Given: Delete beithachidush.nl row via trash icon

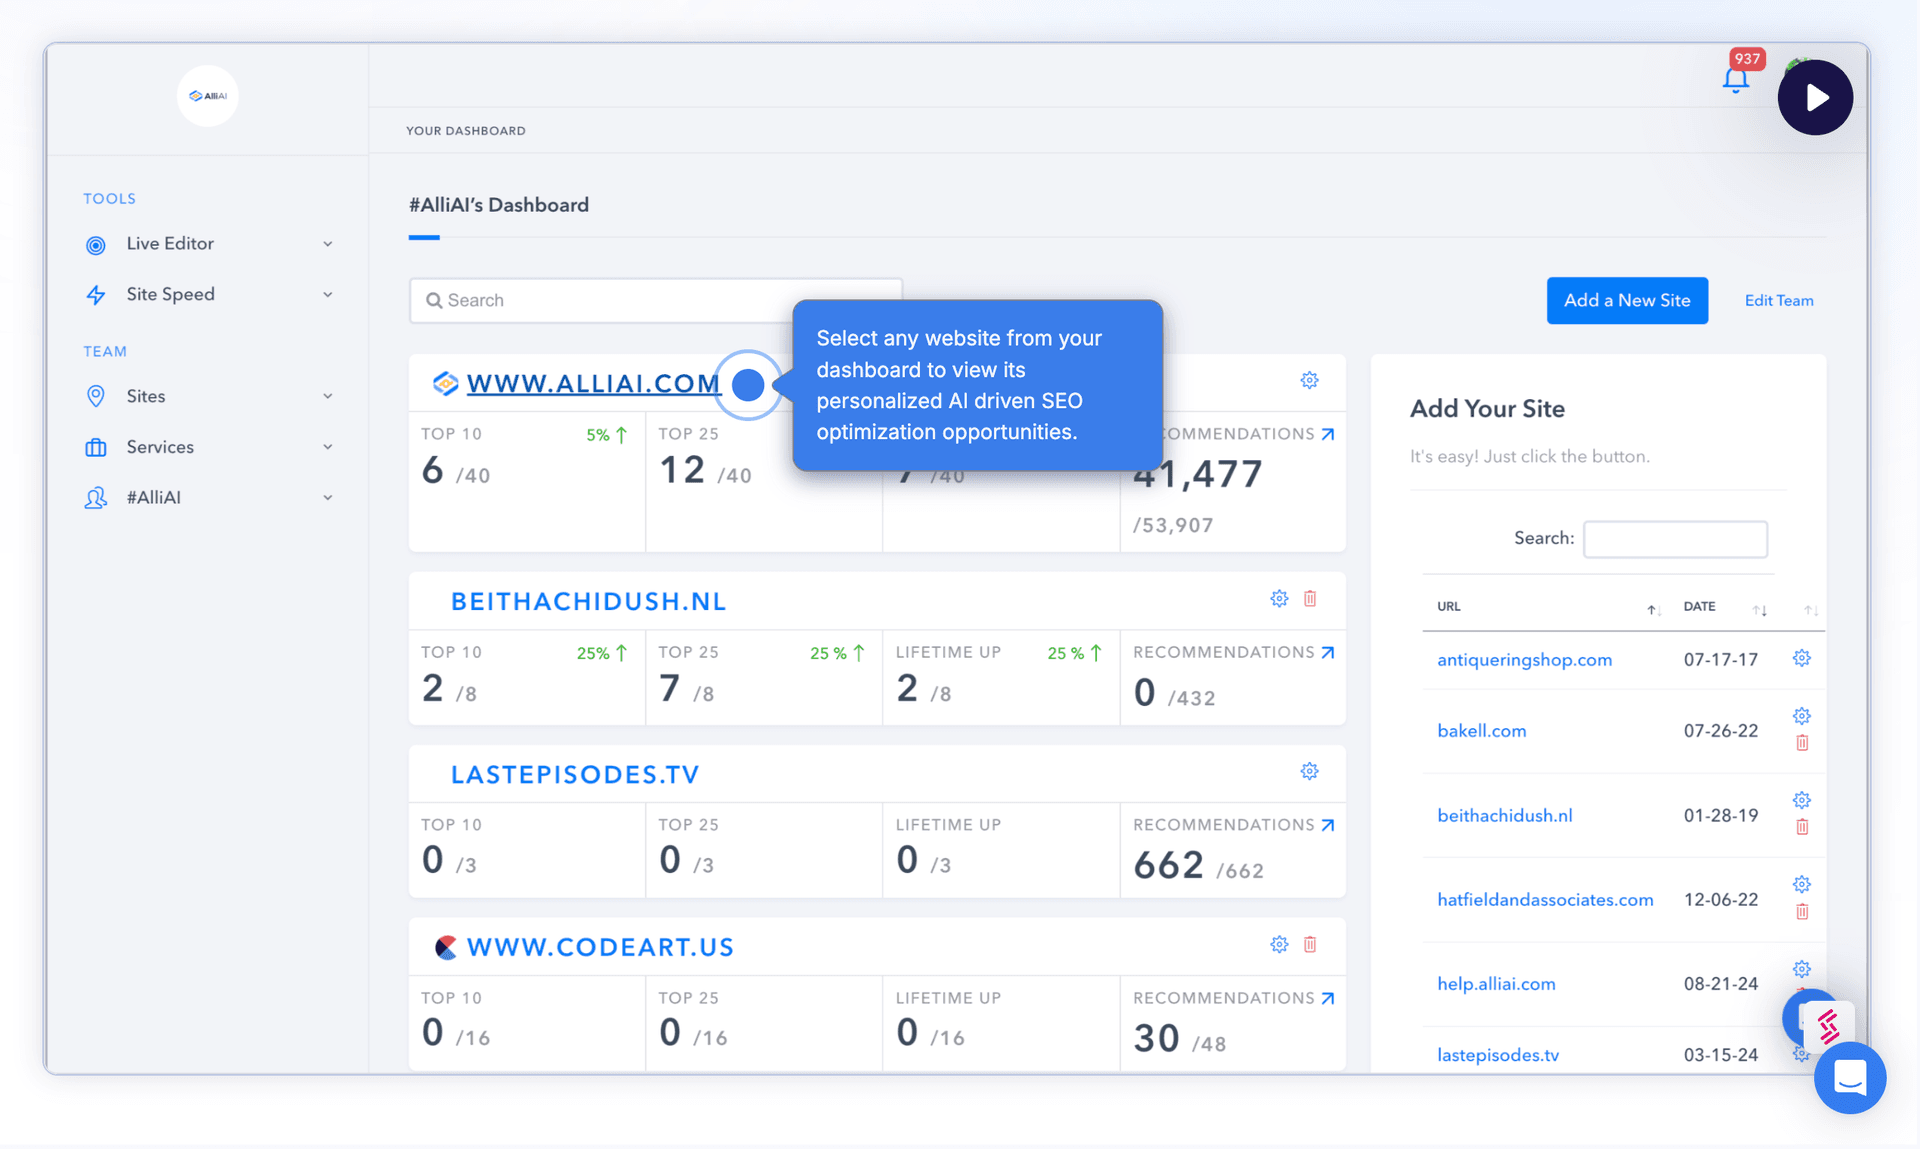Looking at the screenshot, I should [1802, 827].
